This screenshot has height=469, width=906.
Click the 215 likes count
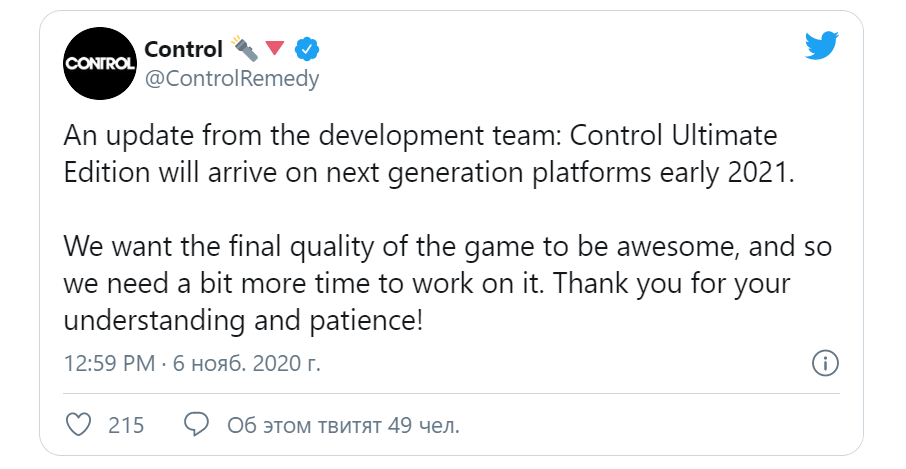point(127,425)
